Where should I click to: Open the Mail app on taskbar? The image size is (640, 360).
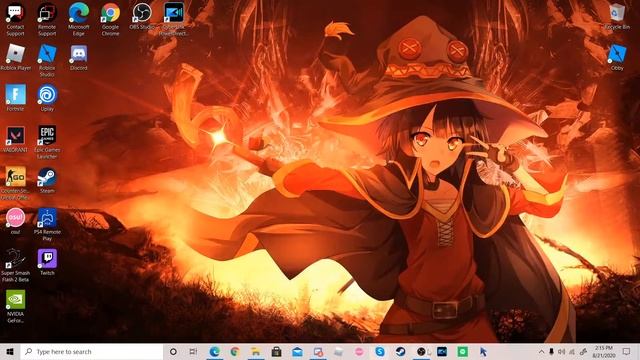tap(297, 351)
